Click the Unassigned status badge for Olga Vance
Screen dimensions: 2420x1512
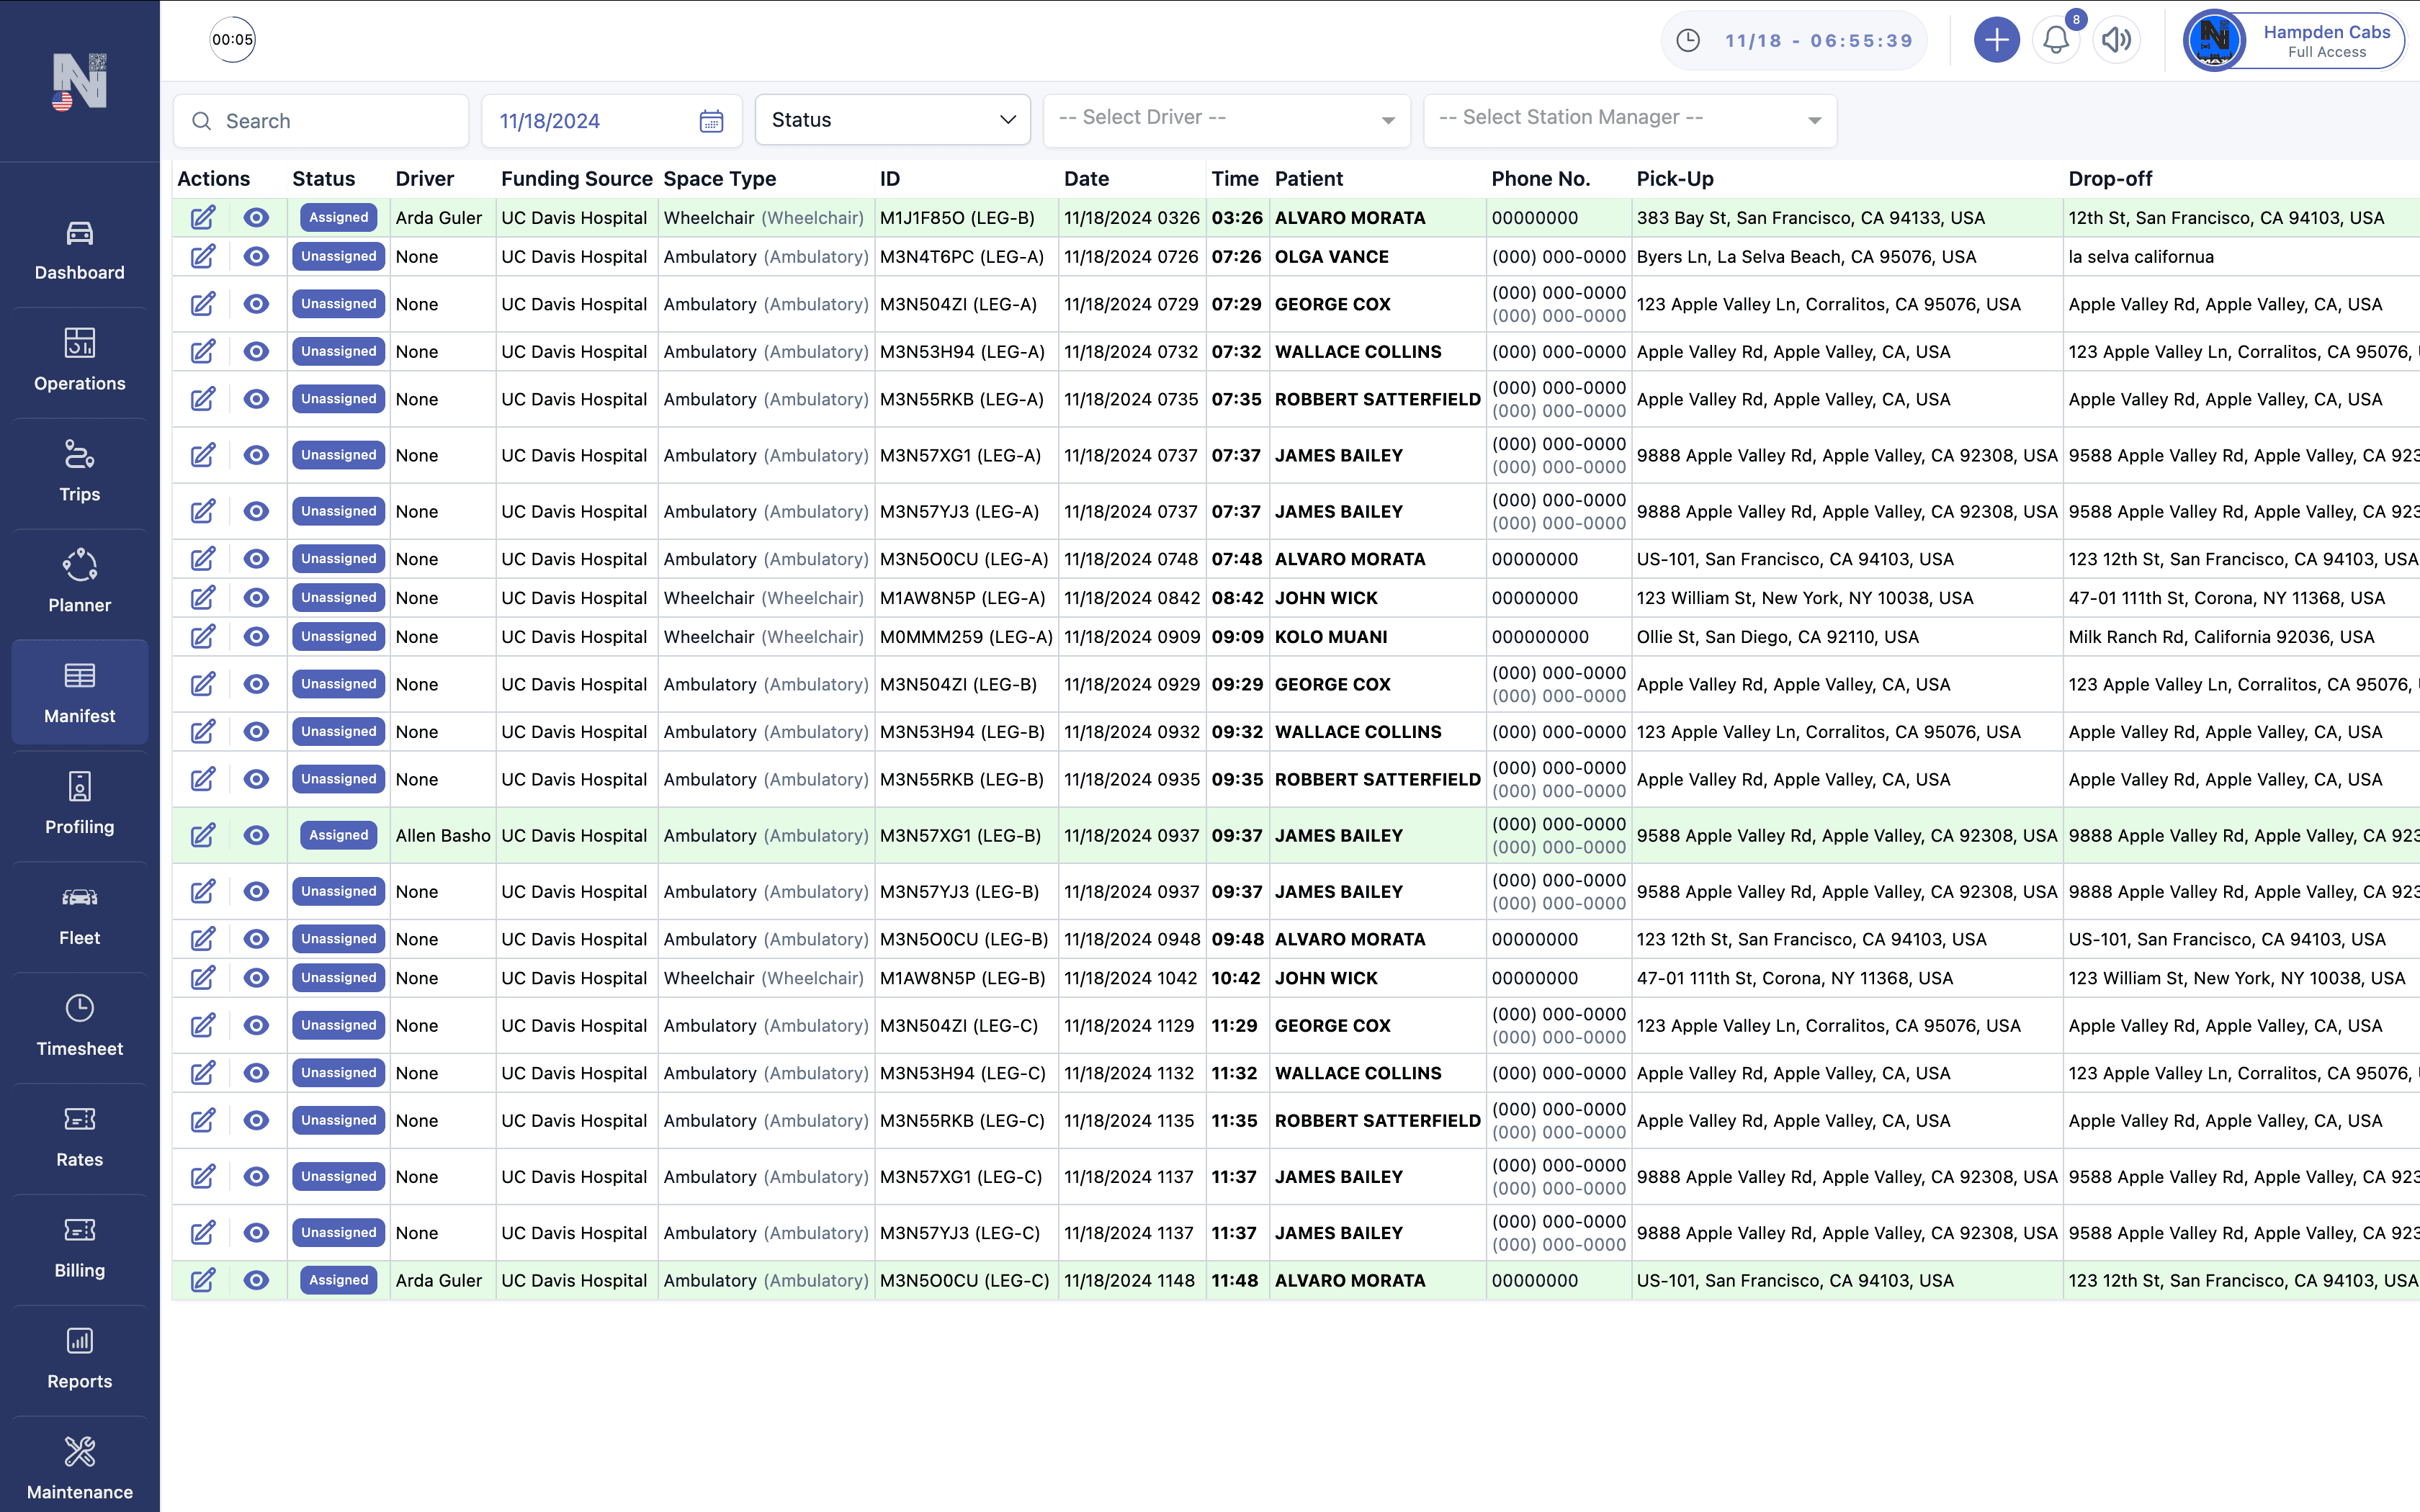tap(338, 256)
